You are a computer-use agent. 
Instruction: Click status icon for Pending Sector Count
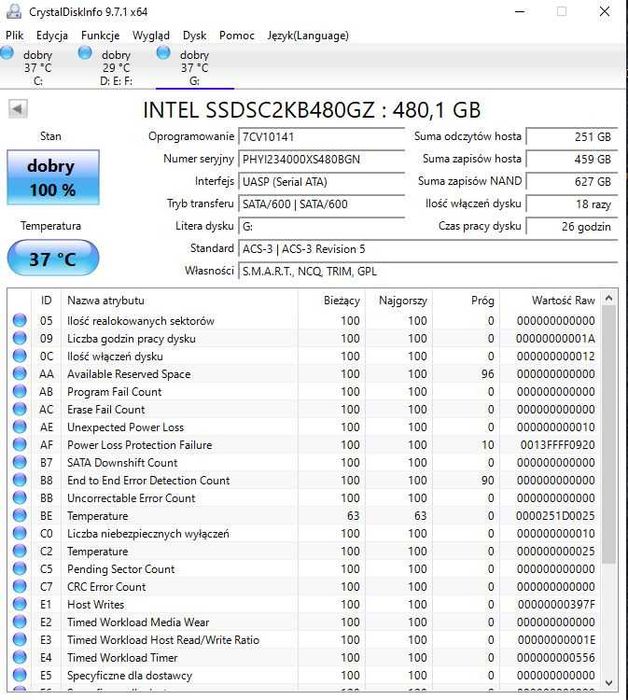click(x=20, y=568)
